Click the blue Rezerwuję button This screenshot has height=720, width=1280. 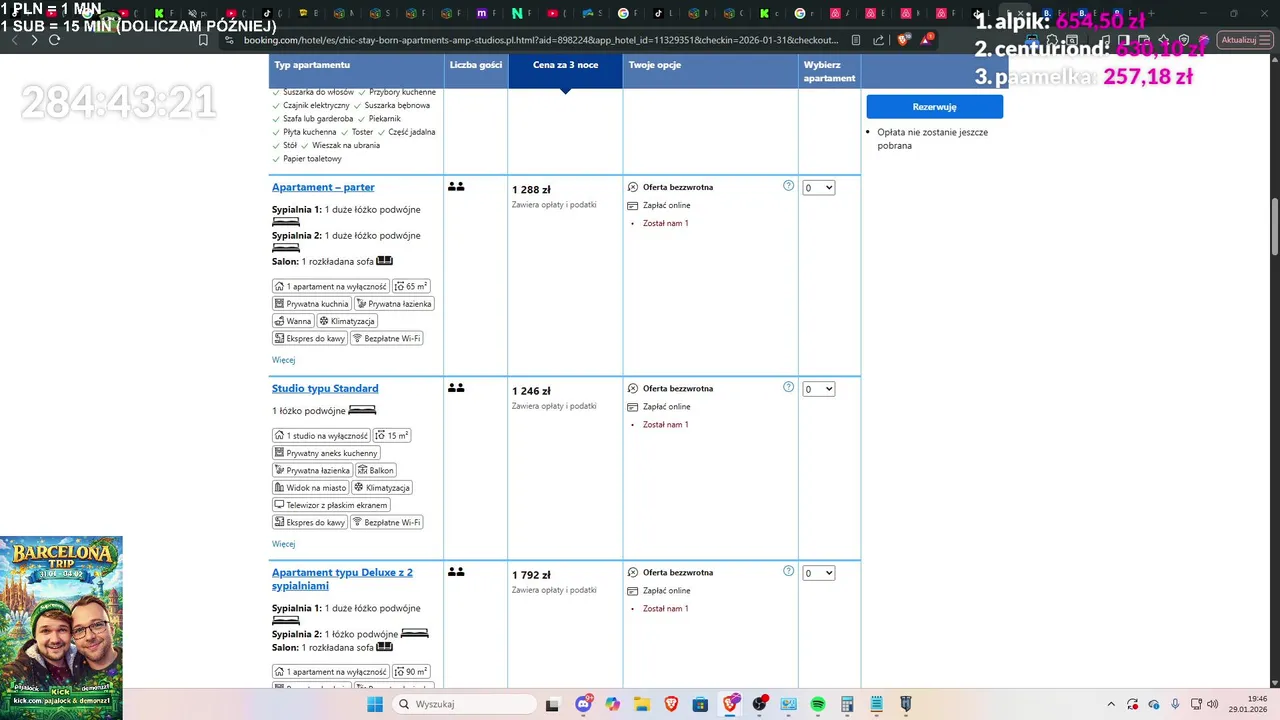(934, 107)
